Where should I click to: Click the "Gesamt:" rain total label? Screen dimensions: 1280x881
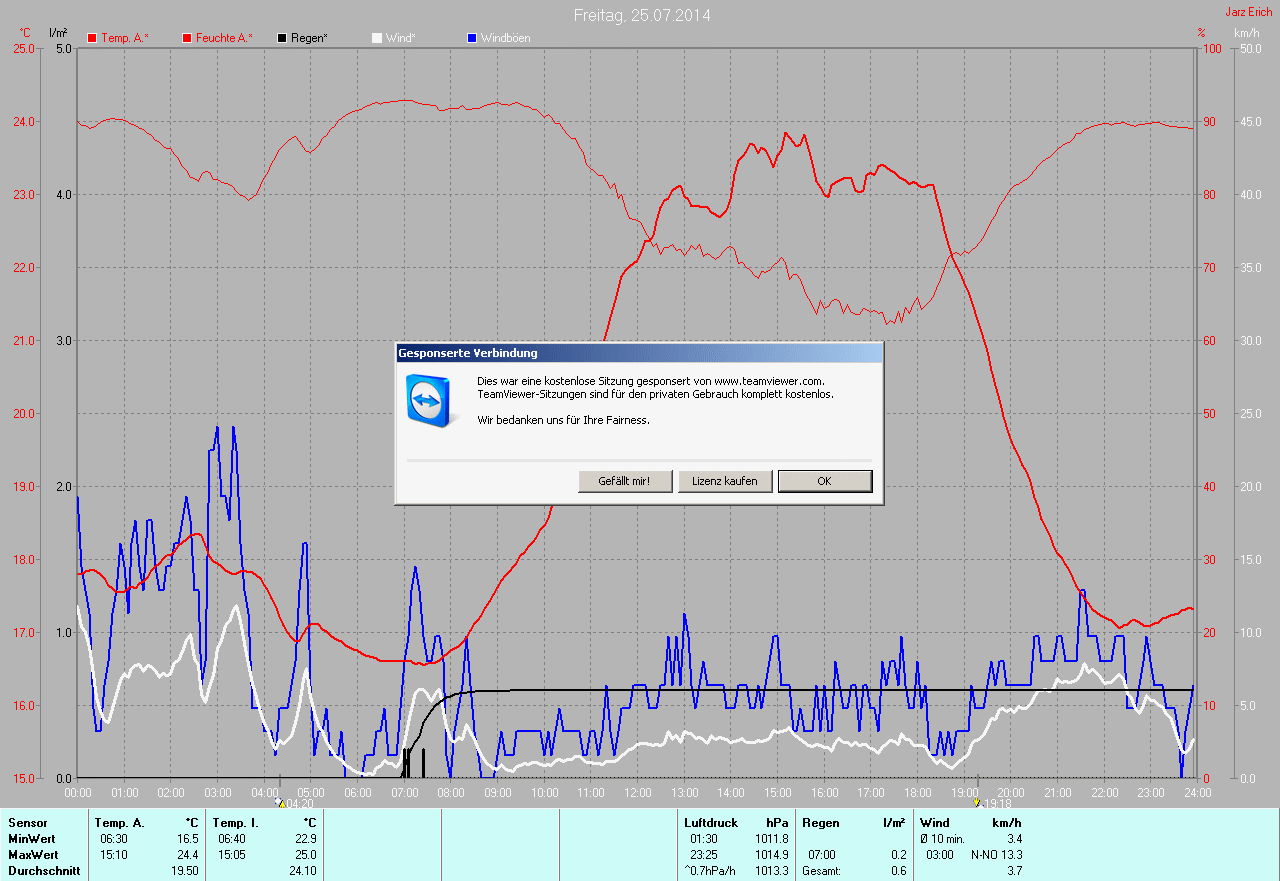pos(822,871)
